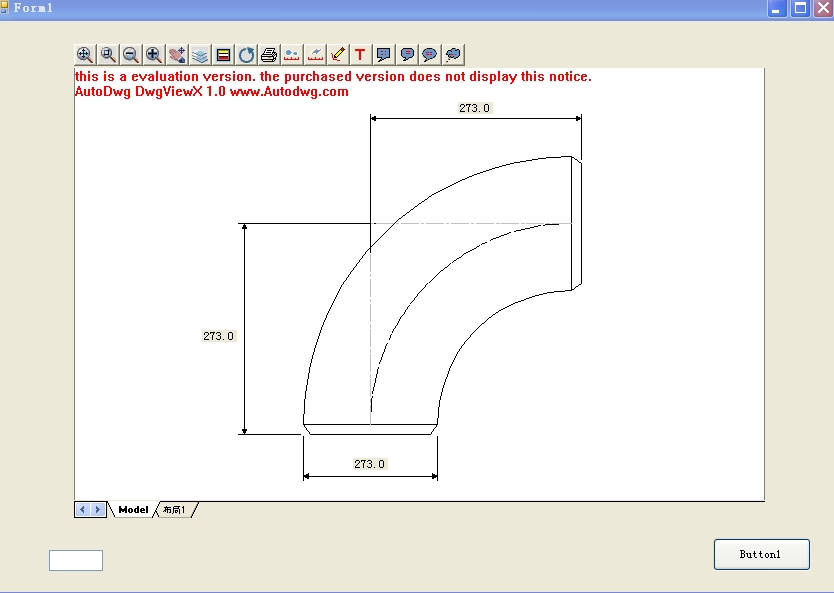Choose the pencil markup tool
Screen dimensions: 834x593
pos(338,55)
